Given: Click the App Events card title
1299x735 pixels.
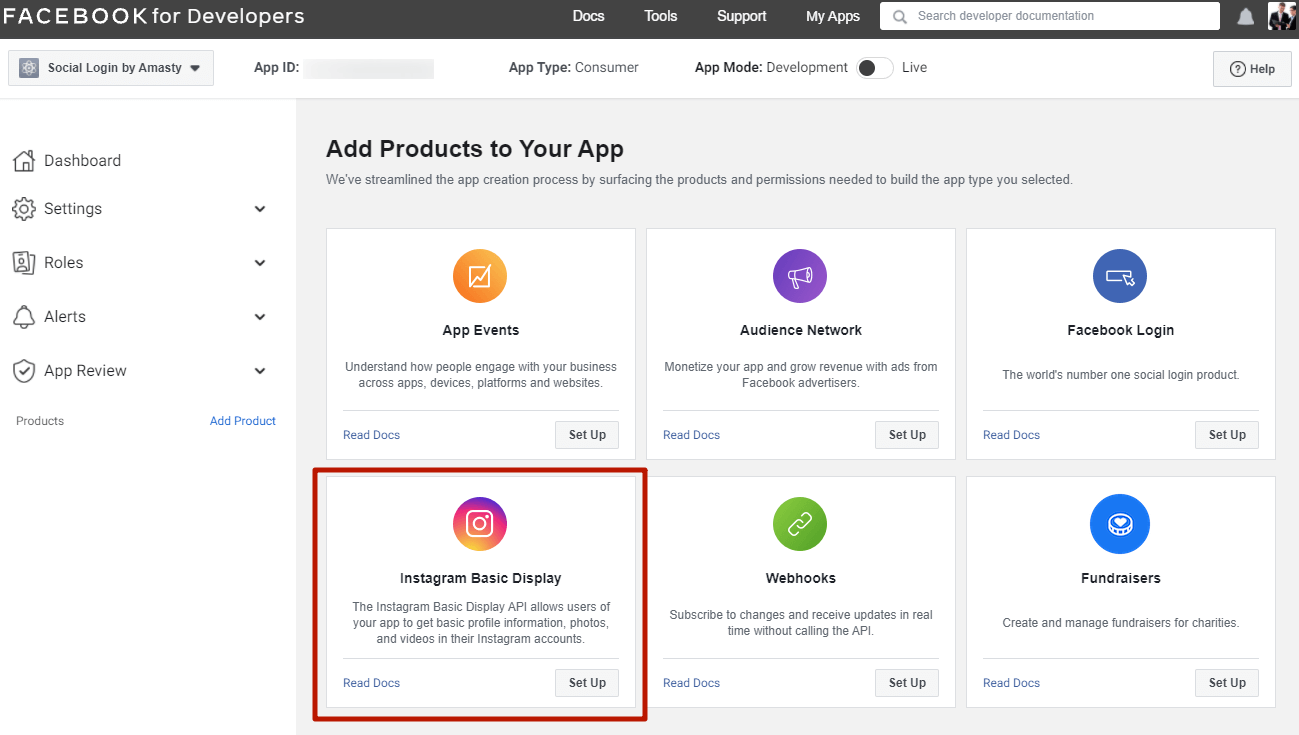Looking at the screenshot, I should [480, 330].
